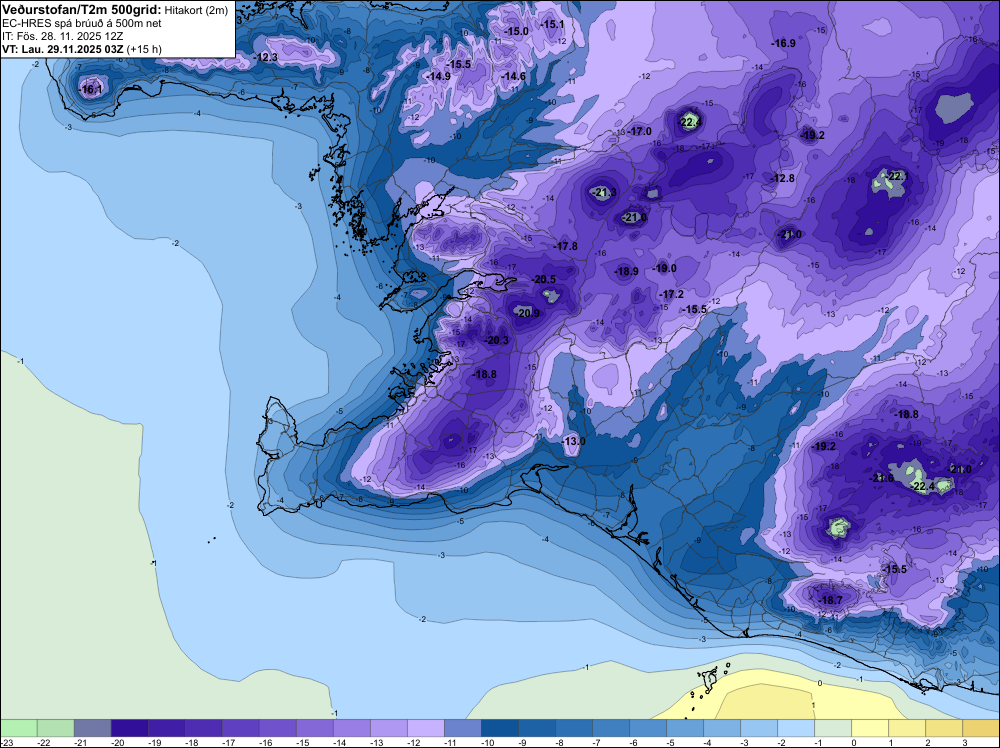This screenshot has width=1000, height=748.
Task: Click the -17.8 temperature label
Action: coord(565,246)
